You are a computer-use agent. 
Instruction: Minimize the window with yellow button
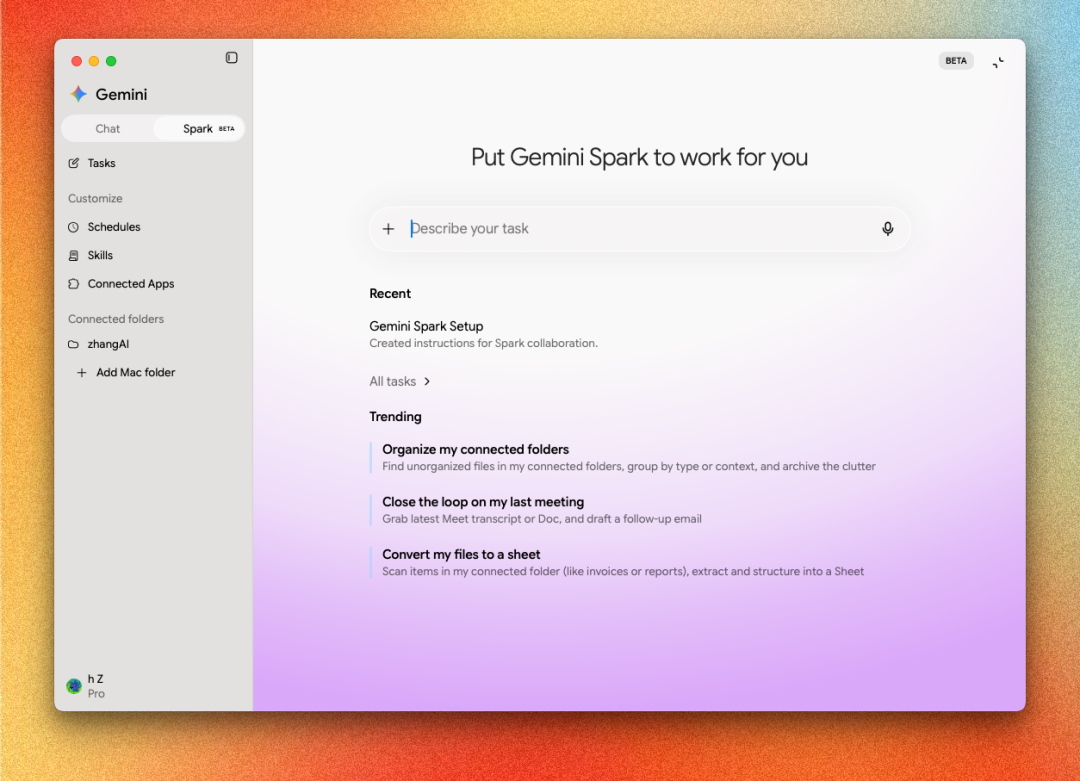94,61
